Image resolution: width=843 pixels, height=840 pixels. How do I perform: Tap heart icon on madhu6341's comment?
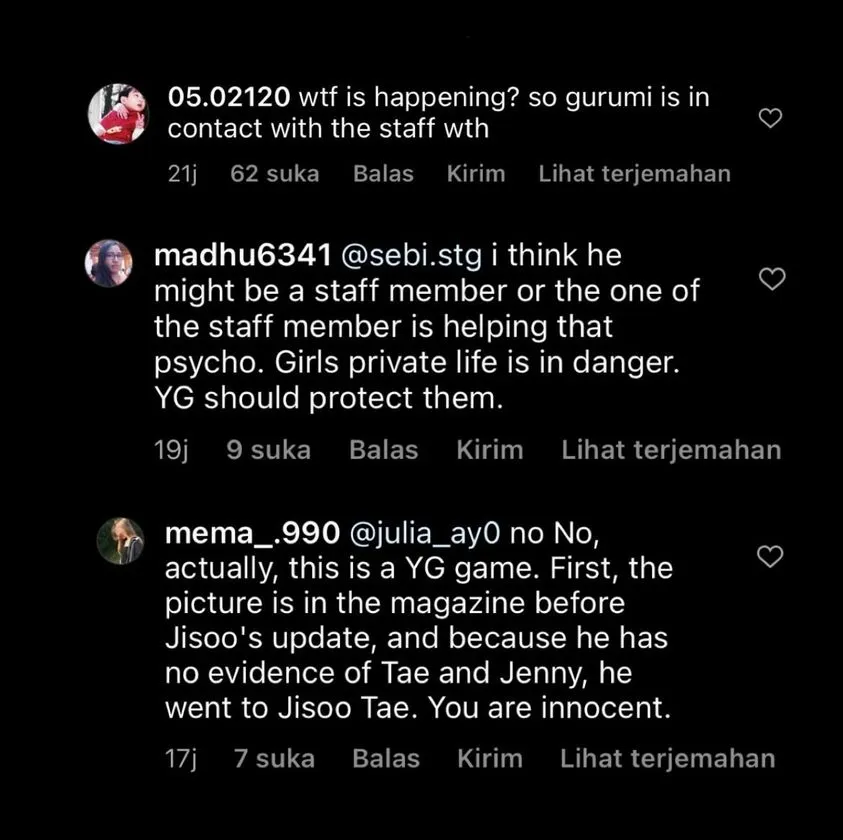pos(772,280)
